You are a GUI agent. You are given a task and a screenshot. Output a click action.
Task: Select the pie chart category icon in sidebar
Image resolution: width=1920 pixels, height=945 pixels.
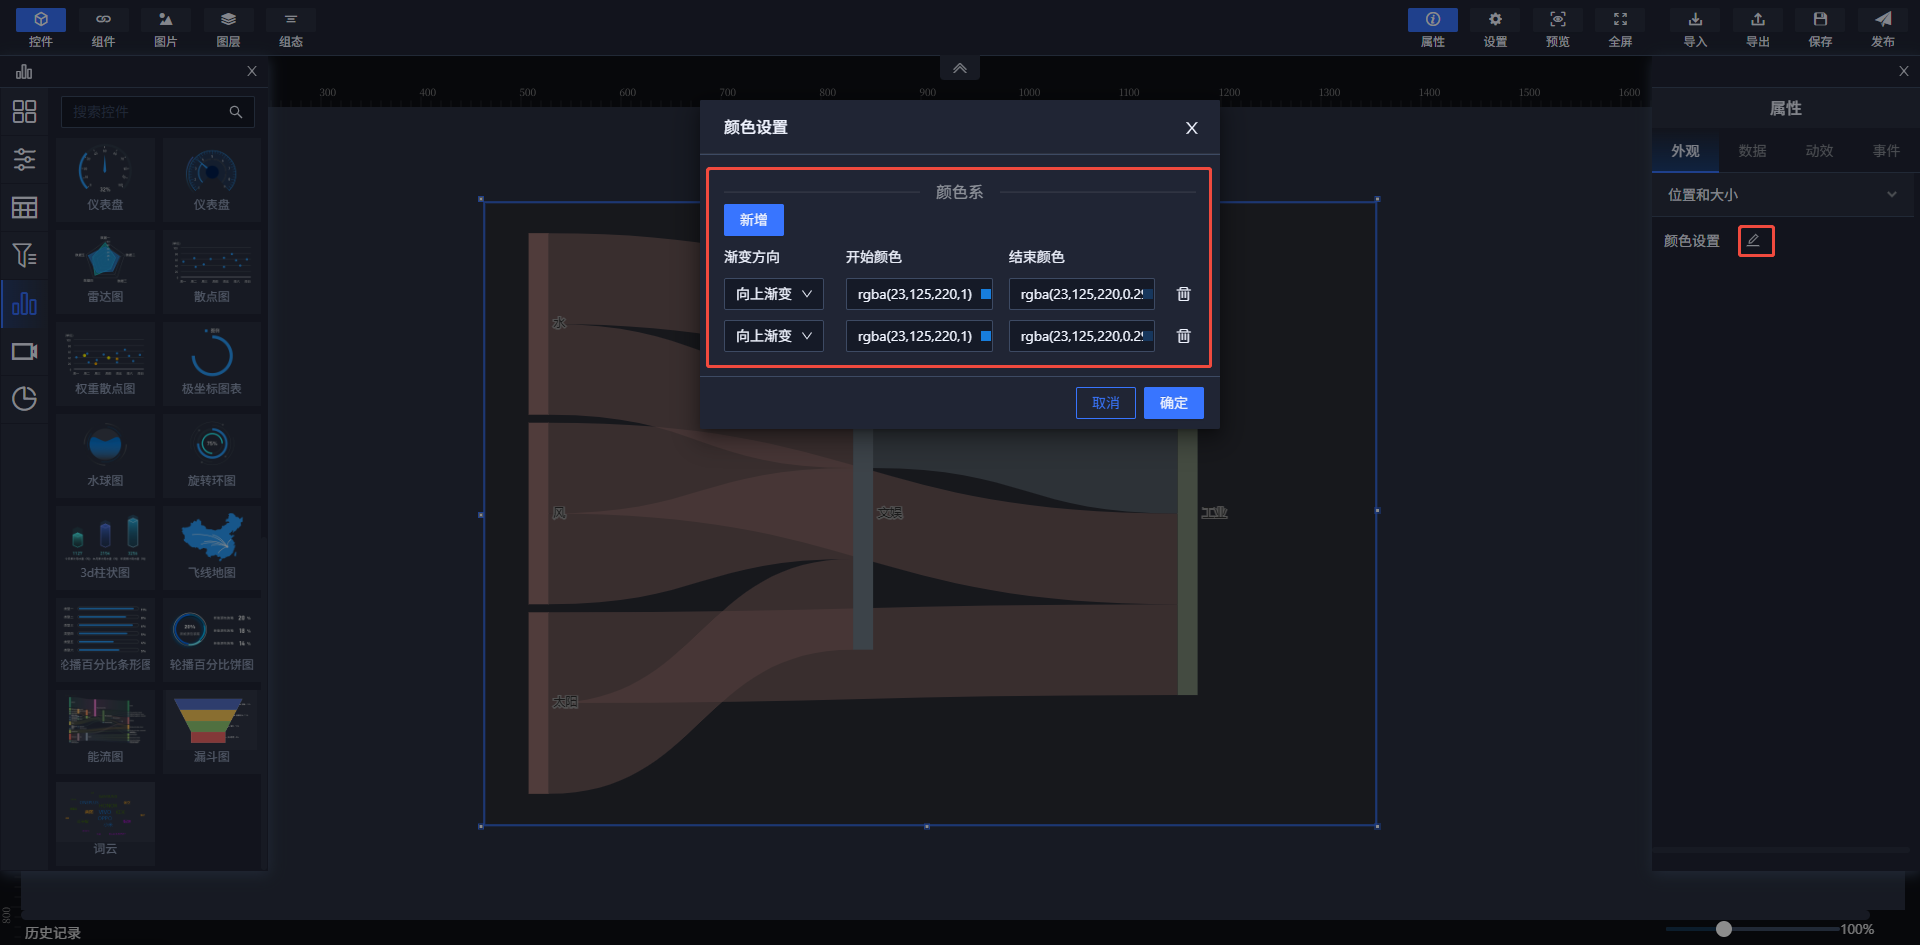click(24, 399)
